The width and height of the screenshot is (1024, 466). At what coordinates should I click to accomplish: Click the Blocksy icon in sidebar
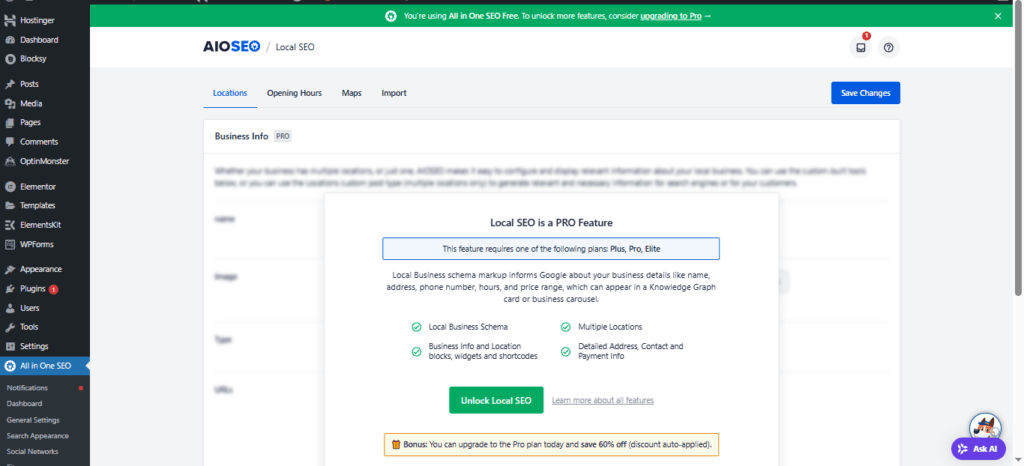[x=10, y=59]
